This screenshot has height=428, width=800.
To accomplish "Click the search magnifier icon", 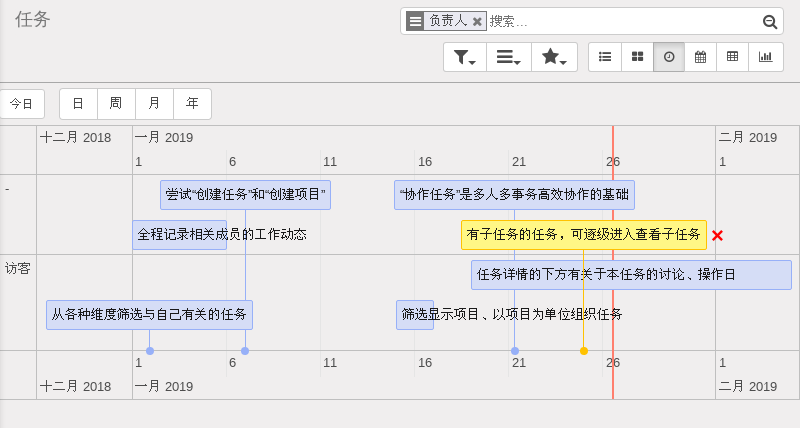I will [770, 22].
